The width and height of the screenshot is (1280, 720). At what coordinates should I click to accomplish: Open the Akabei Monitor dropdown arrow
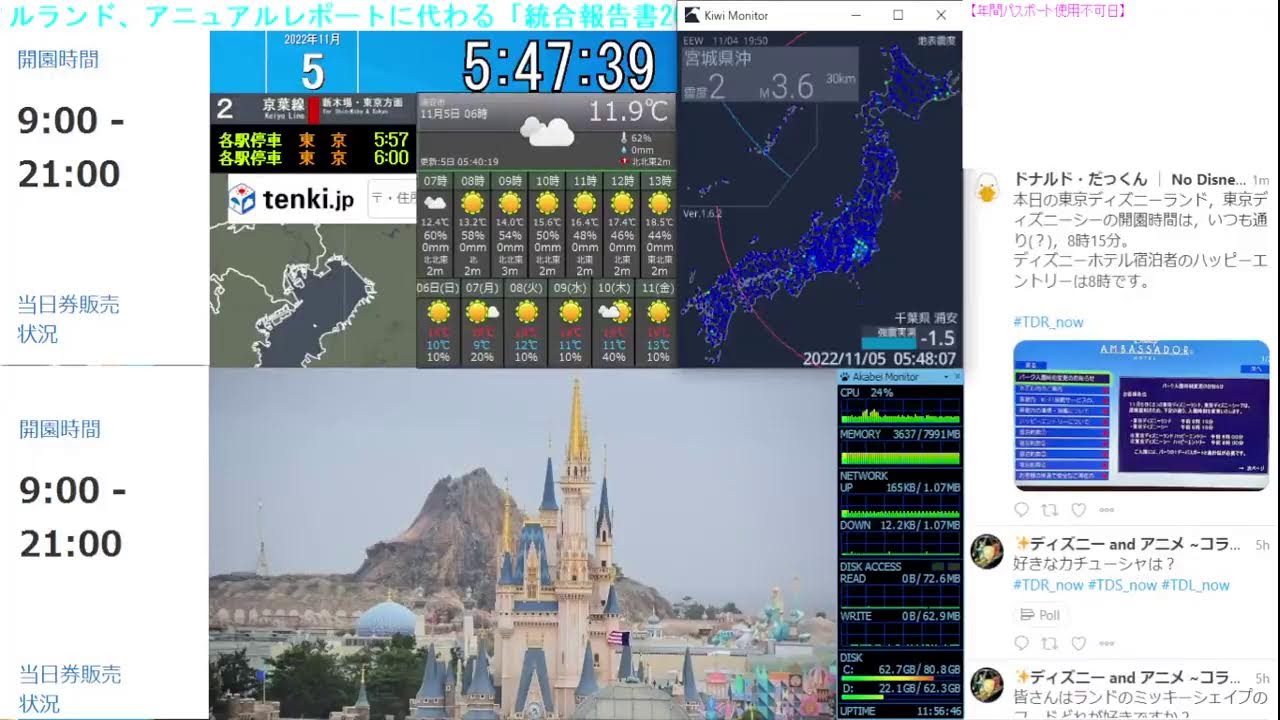click(x=945, y=377)
